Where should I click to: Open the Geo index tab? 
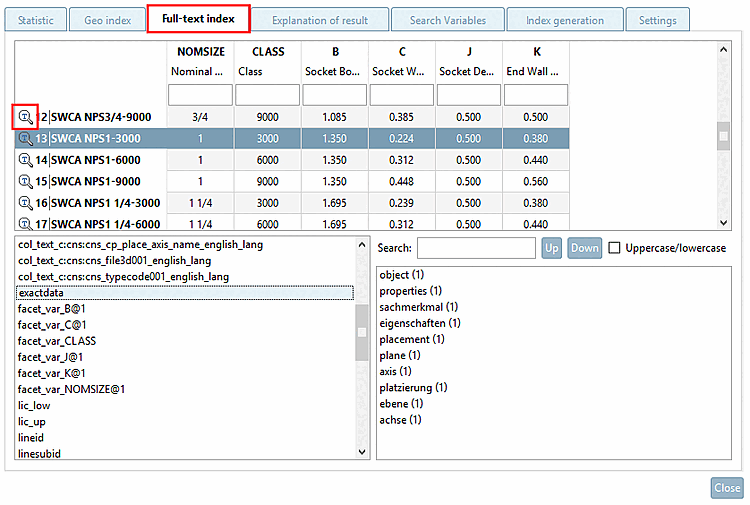click(x=106, y=20)
